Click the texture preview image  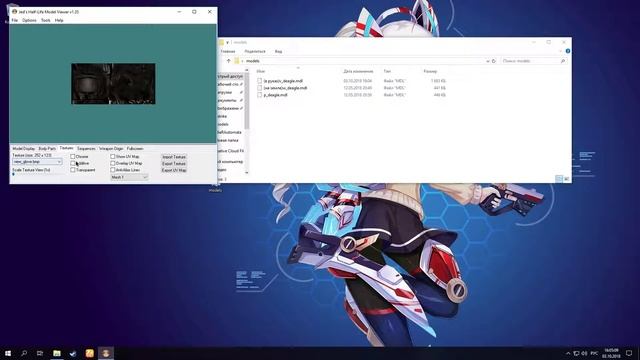click(113, 84)
